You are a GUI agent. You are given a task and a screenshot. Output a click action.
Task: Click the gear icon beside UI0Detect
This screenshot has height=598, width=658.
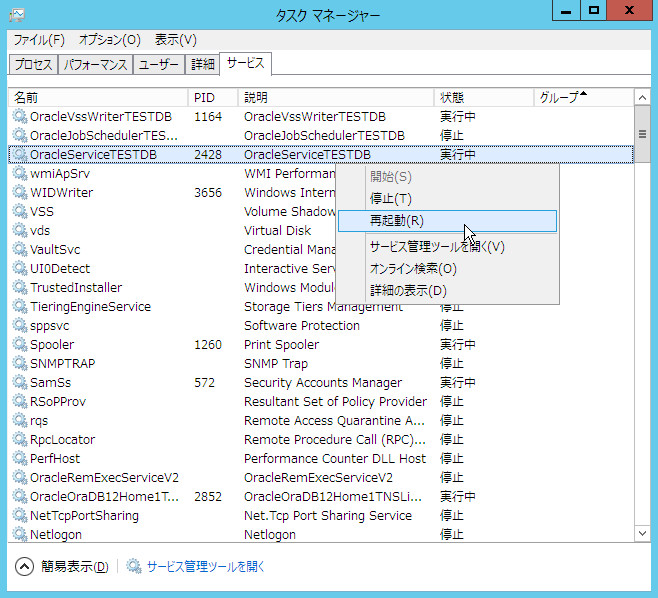[x=20, y=268]
